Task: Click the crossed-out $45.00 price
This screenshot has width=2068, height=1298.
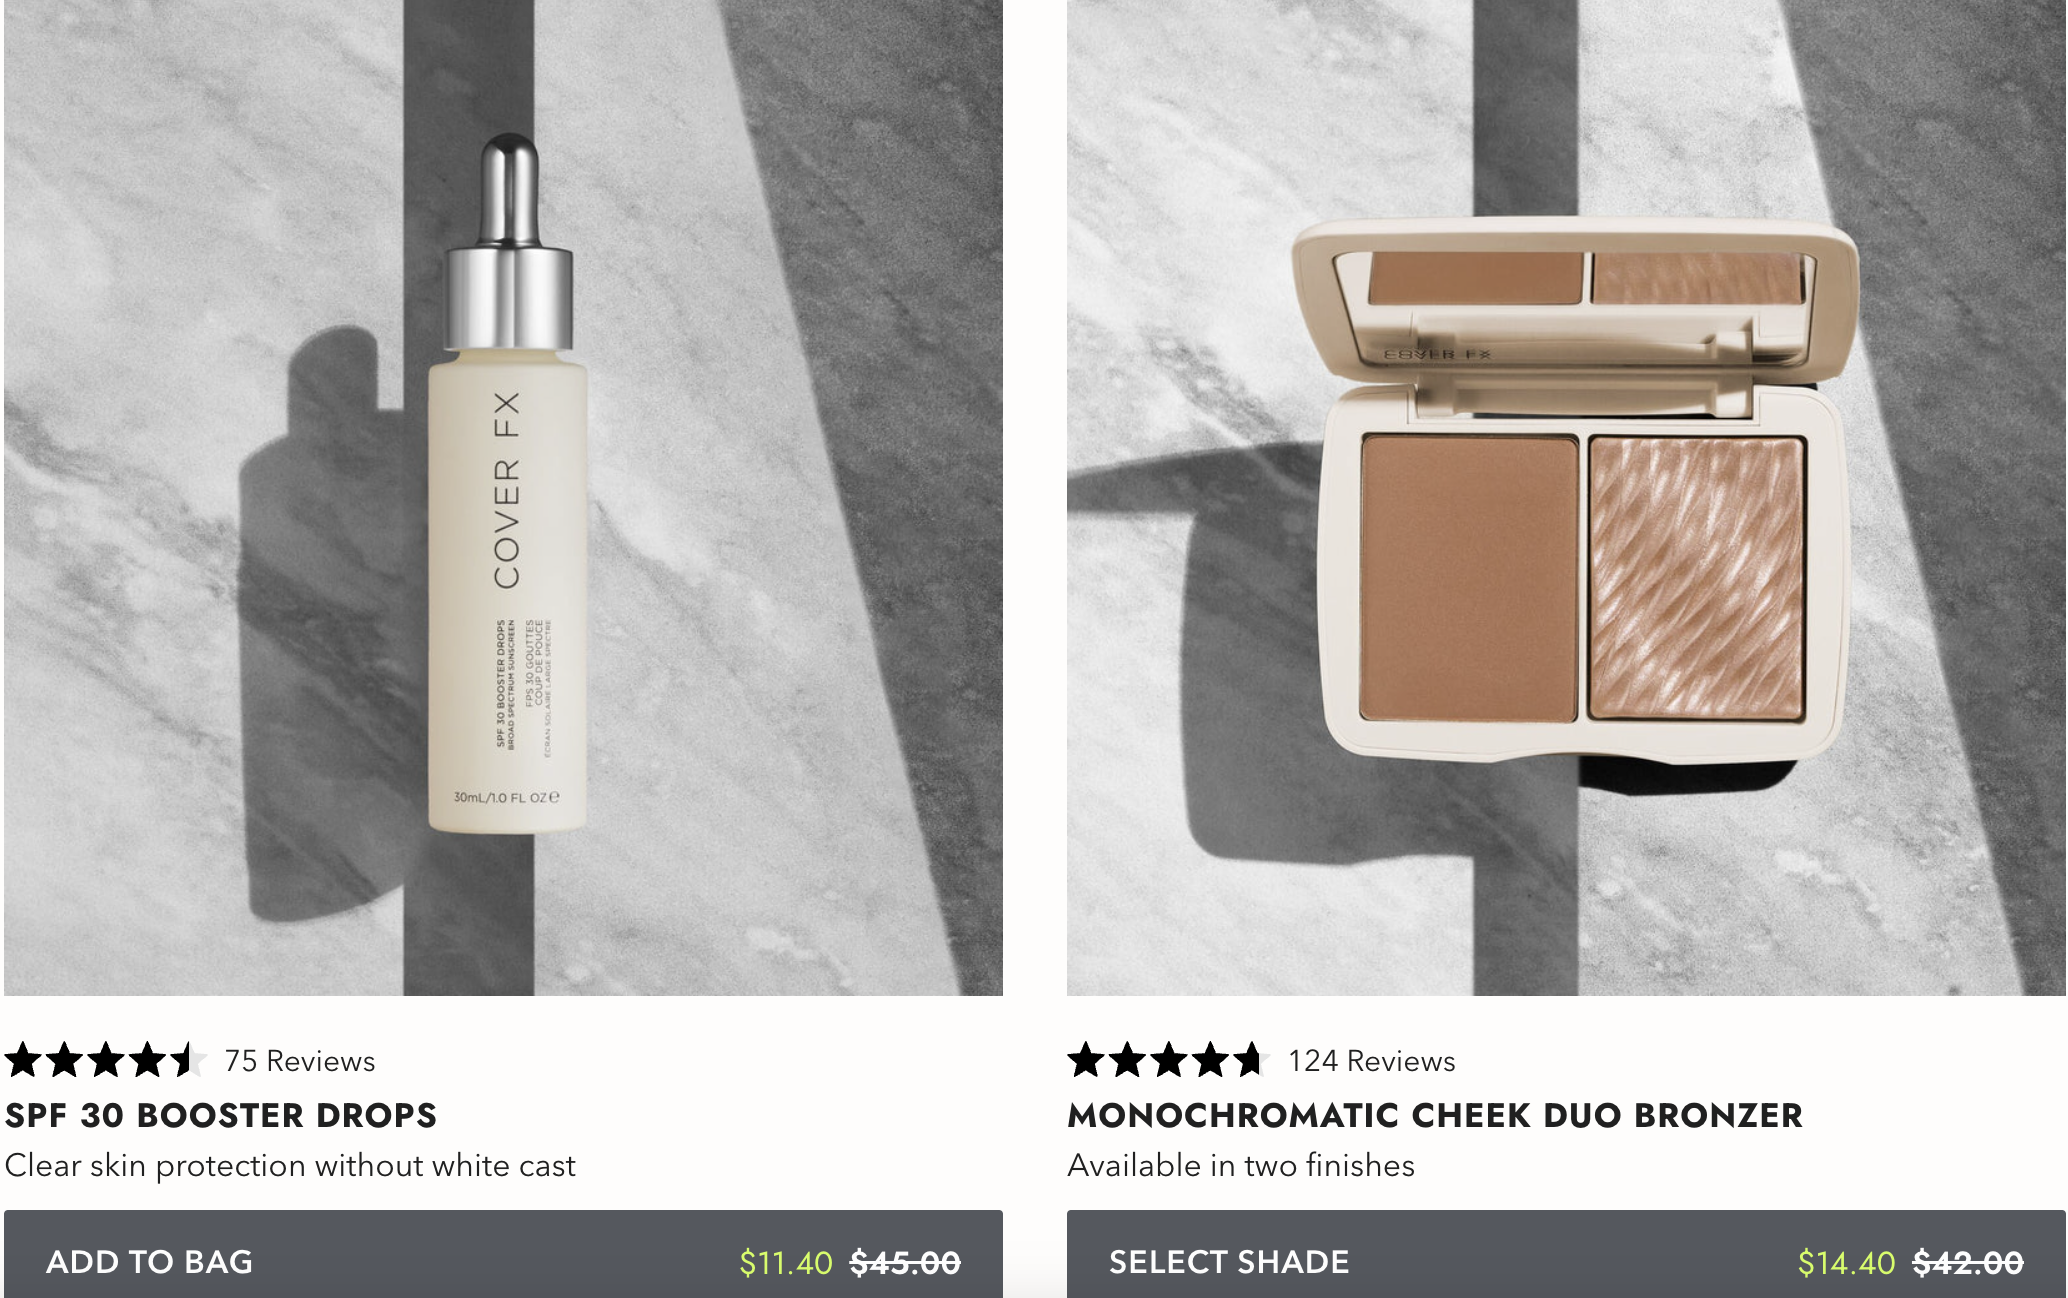Action: click(x=905, y=1263)
